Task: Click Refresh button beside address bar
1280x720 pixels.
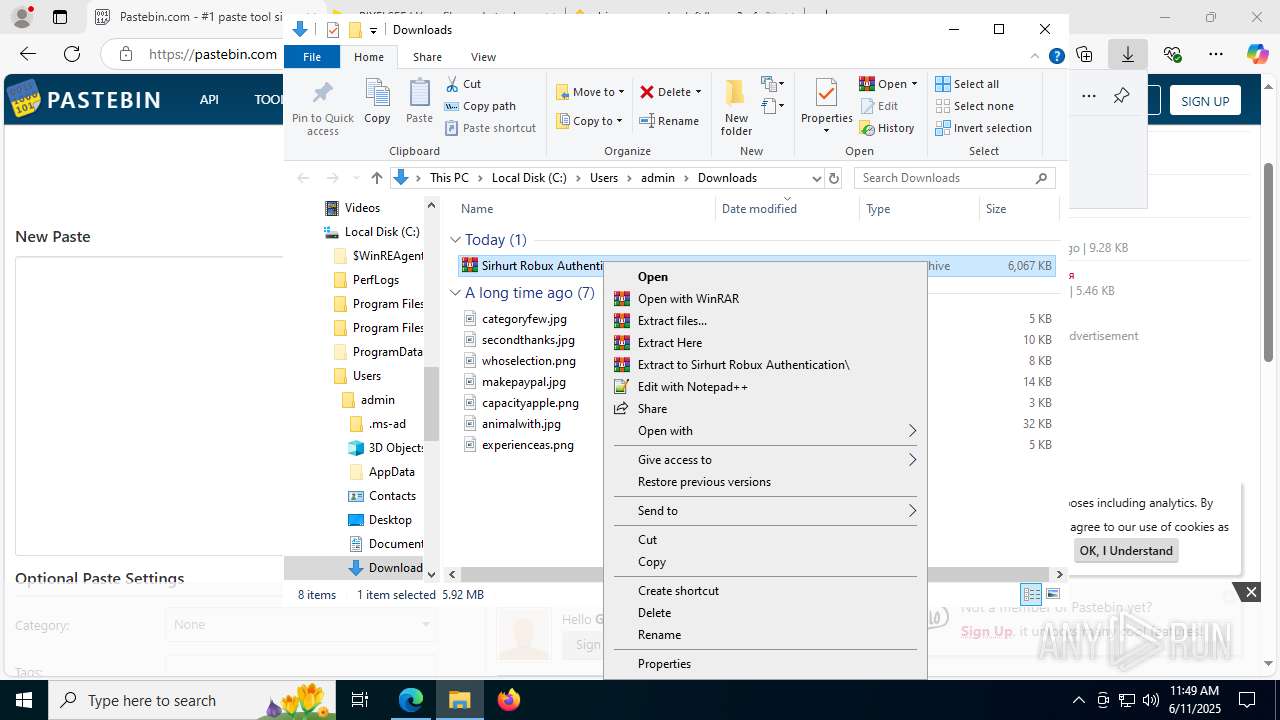Action: click(835, 178)
